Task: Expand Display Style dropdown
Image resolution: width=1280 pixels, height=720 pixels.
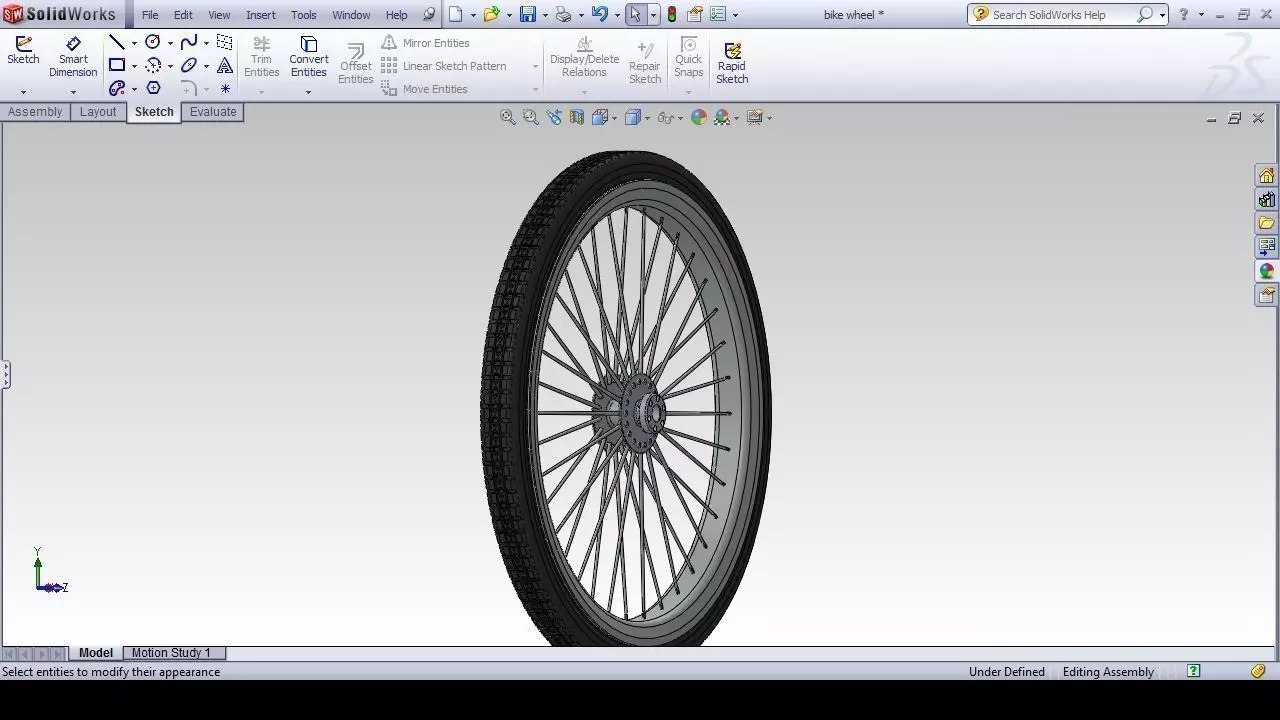Action: tap(647, 118)
